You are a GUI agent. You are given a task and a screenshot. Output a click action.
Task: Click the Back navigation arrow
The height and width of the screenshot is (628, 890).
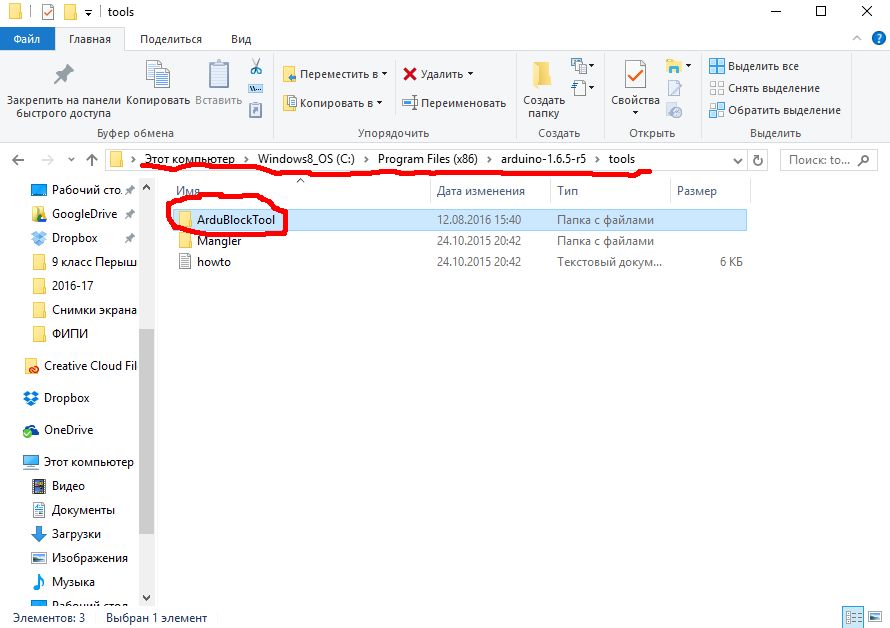[18, 160]
